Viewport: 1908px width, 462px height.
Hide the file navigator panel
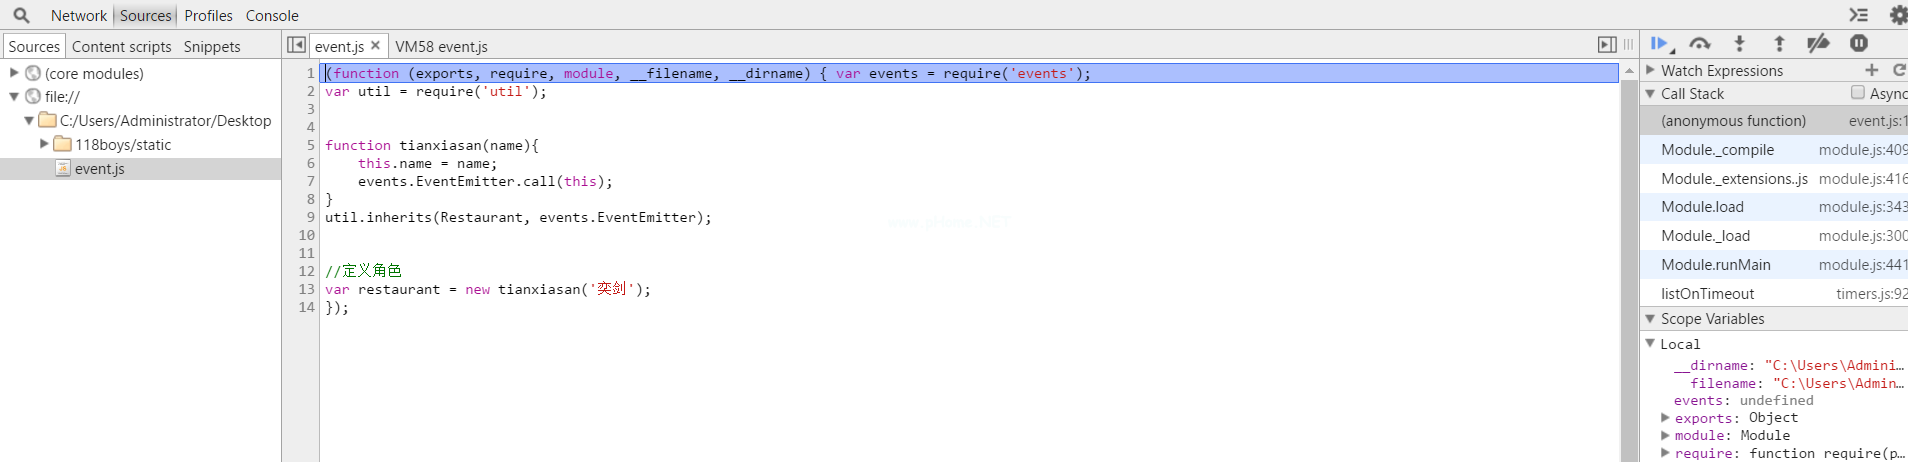tap(296, 45)
